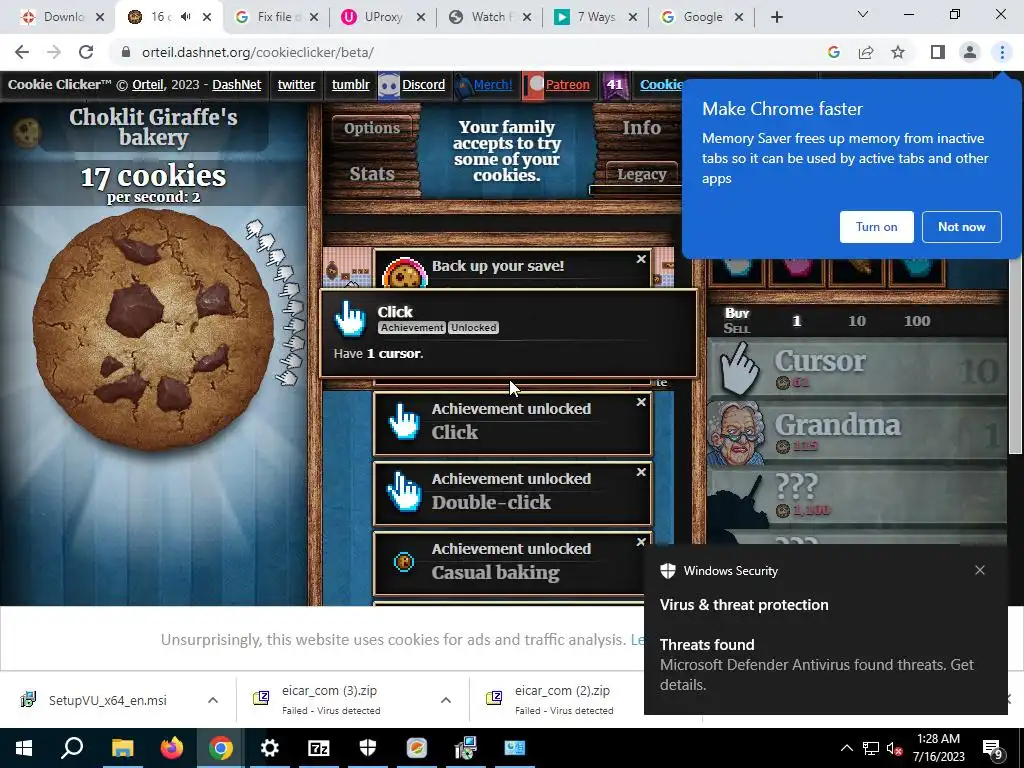This screenshot has height=768, width=1024.
Task: Open Chrome profile avatar menu
Action: (x=970, y=52)
